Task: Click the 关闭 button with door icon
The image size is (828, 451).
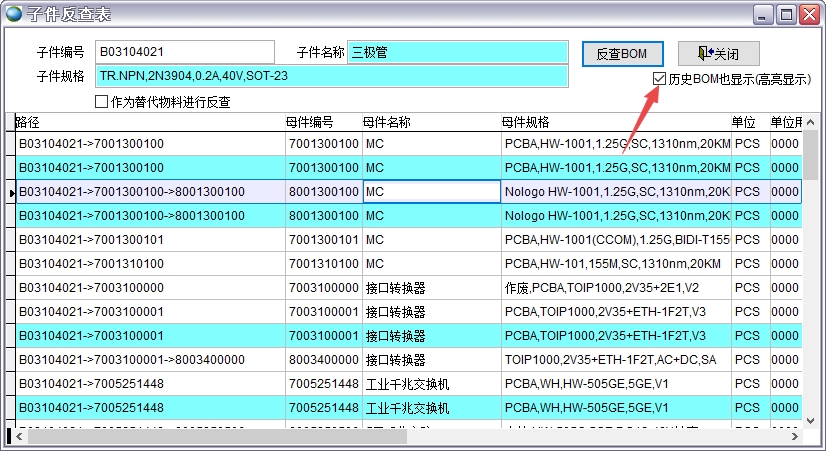Action: tap(718, 53)
